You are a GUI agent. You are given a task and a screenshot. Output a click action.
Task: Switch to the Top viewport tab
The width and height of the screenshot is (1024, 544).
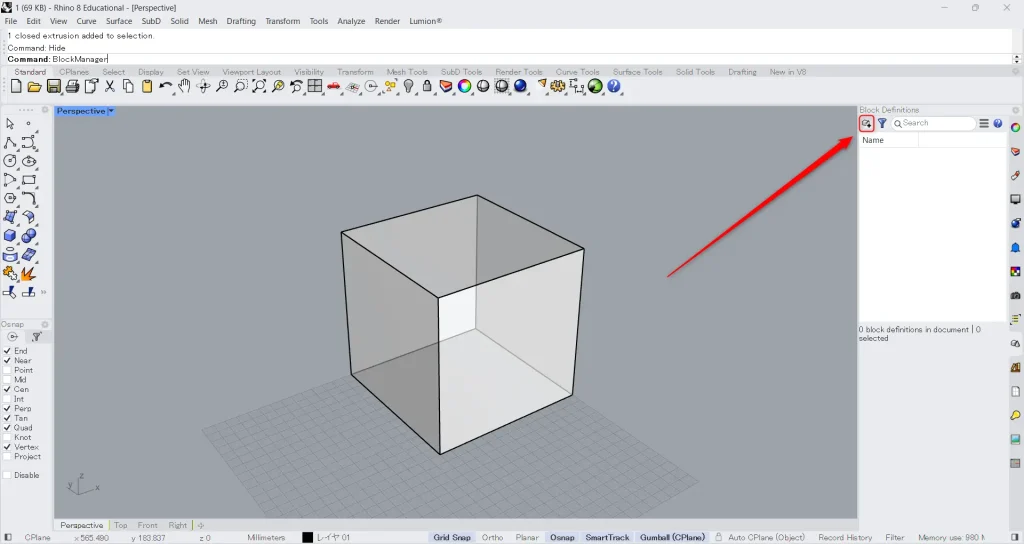point(120,525)
